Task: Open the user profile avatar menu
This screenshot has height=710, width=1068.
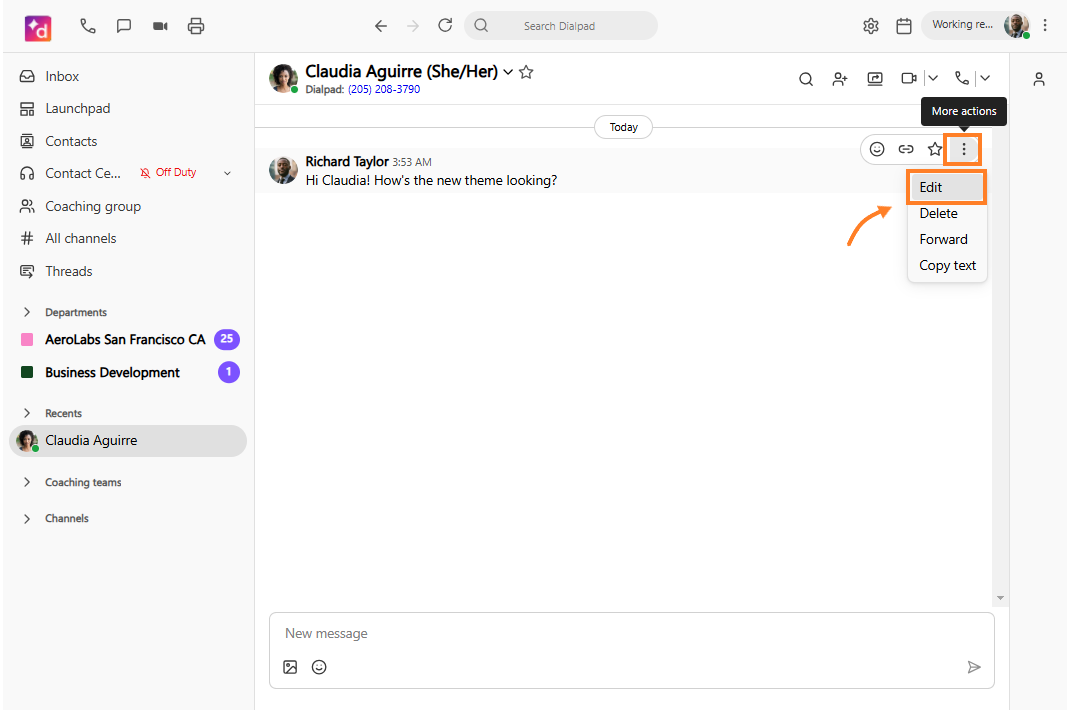Action: (1016, 25)
